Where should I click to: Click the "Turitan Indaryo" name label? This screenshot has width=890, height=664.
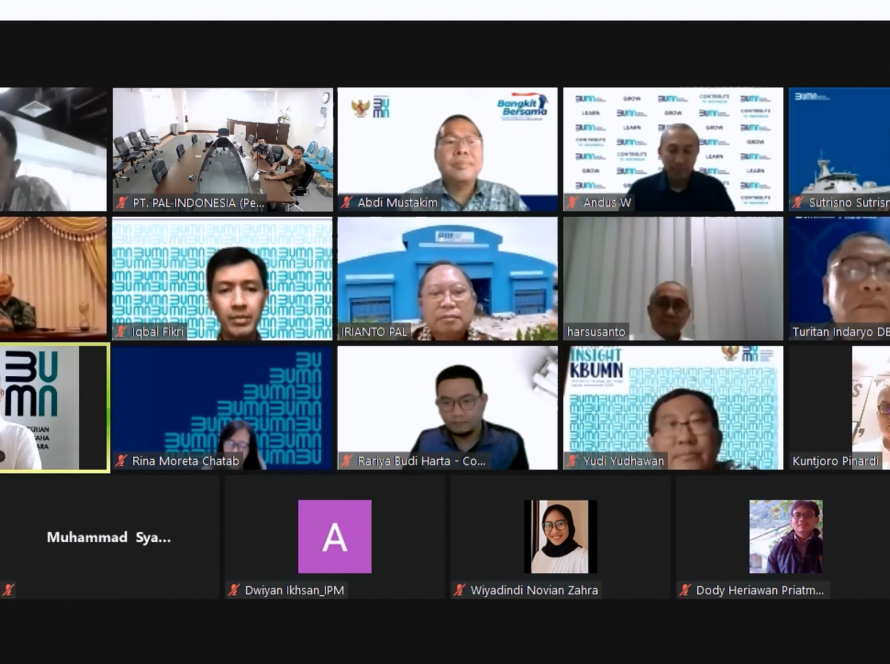click(841, 332)
